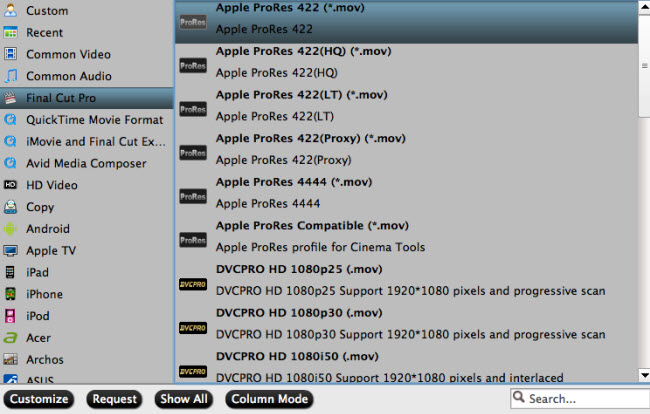Viewport: 650px width, 414px height.
Task: Open the HD Video category
Action: (87, 185)
